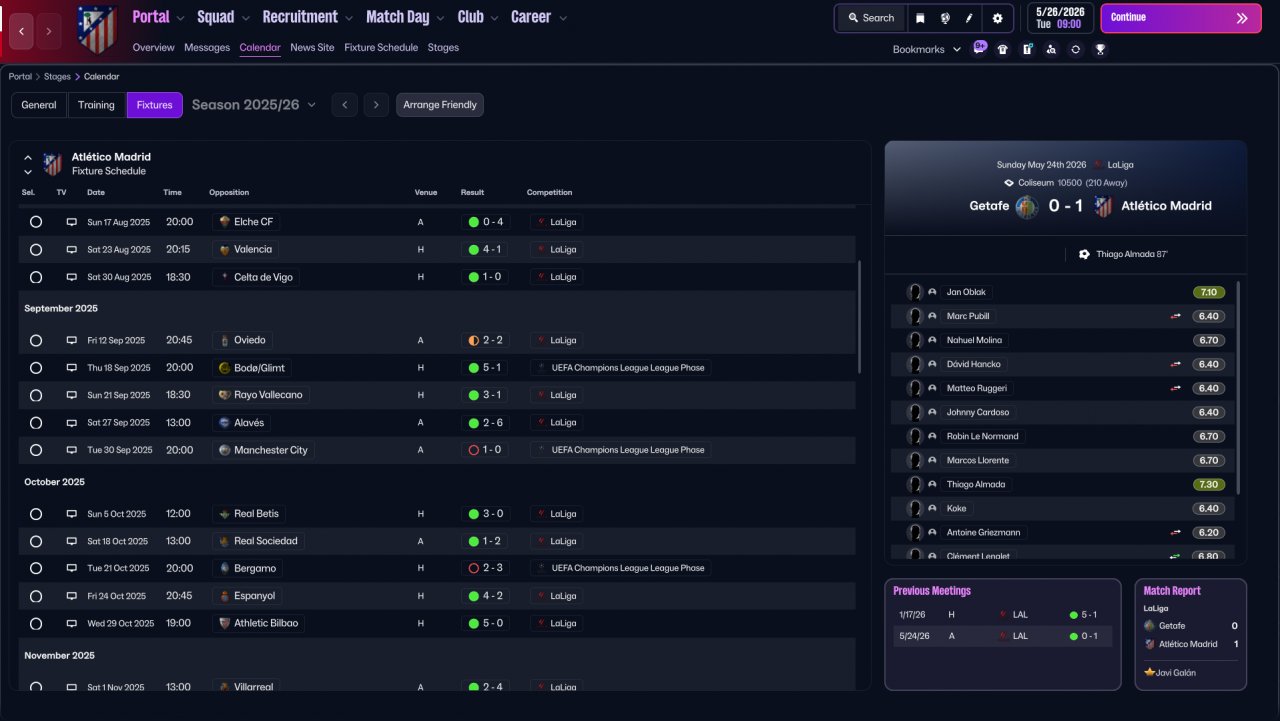Screen dimensions: 1280x721
Task: Click the Stages breadcrumb link
Action: pos(57,77)
